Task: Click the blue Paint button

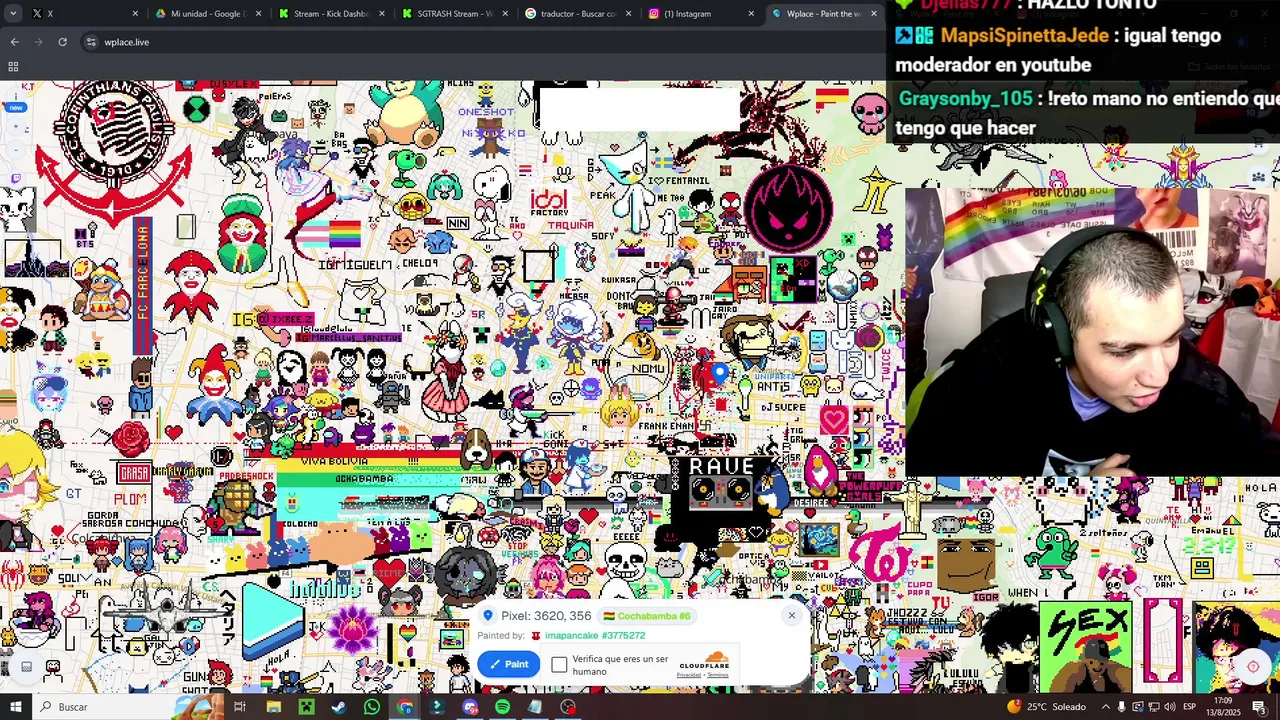Action: 508,664
